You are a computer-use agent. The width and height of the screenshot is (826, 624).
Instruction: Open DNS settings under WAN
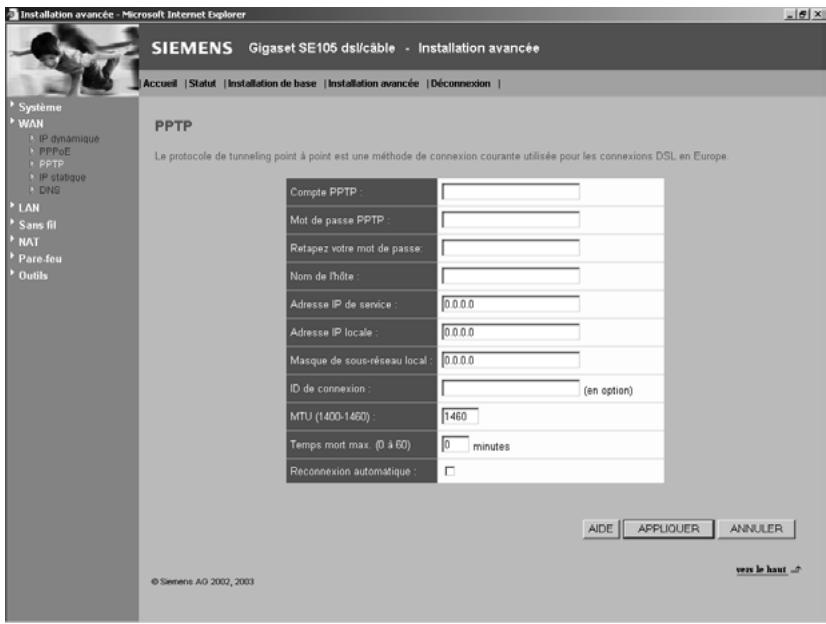pos(50,190)
